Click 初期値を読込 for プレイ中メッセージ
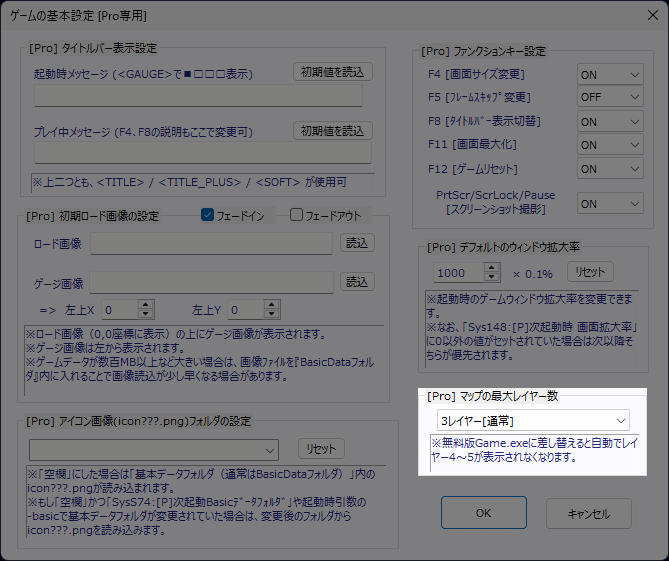This screenshot has width=669, height=561. pyautogui.click(x=332, y=131)
